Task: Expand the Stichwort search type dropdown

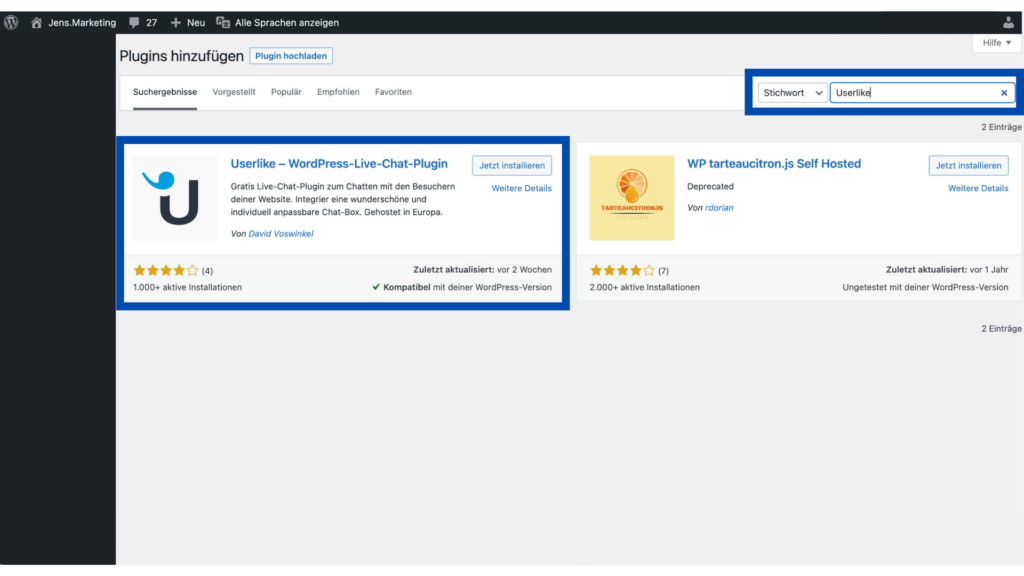Action: point(792,93)
